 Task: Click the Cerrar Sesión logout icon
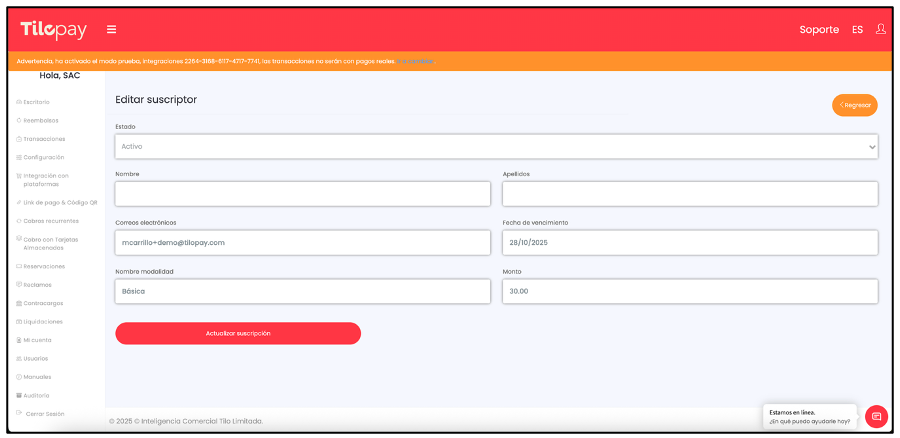(x=20, y=413)
